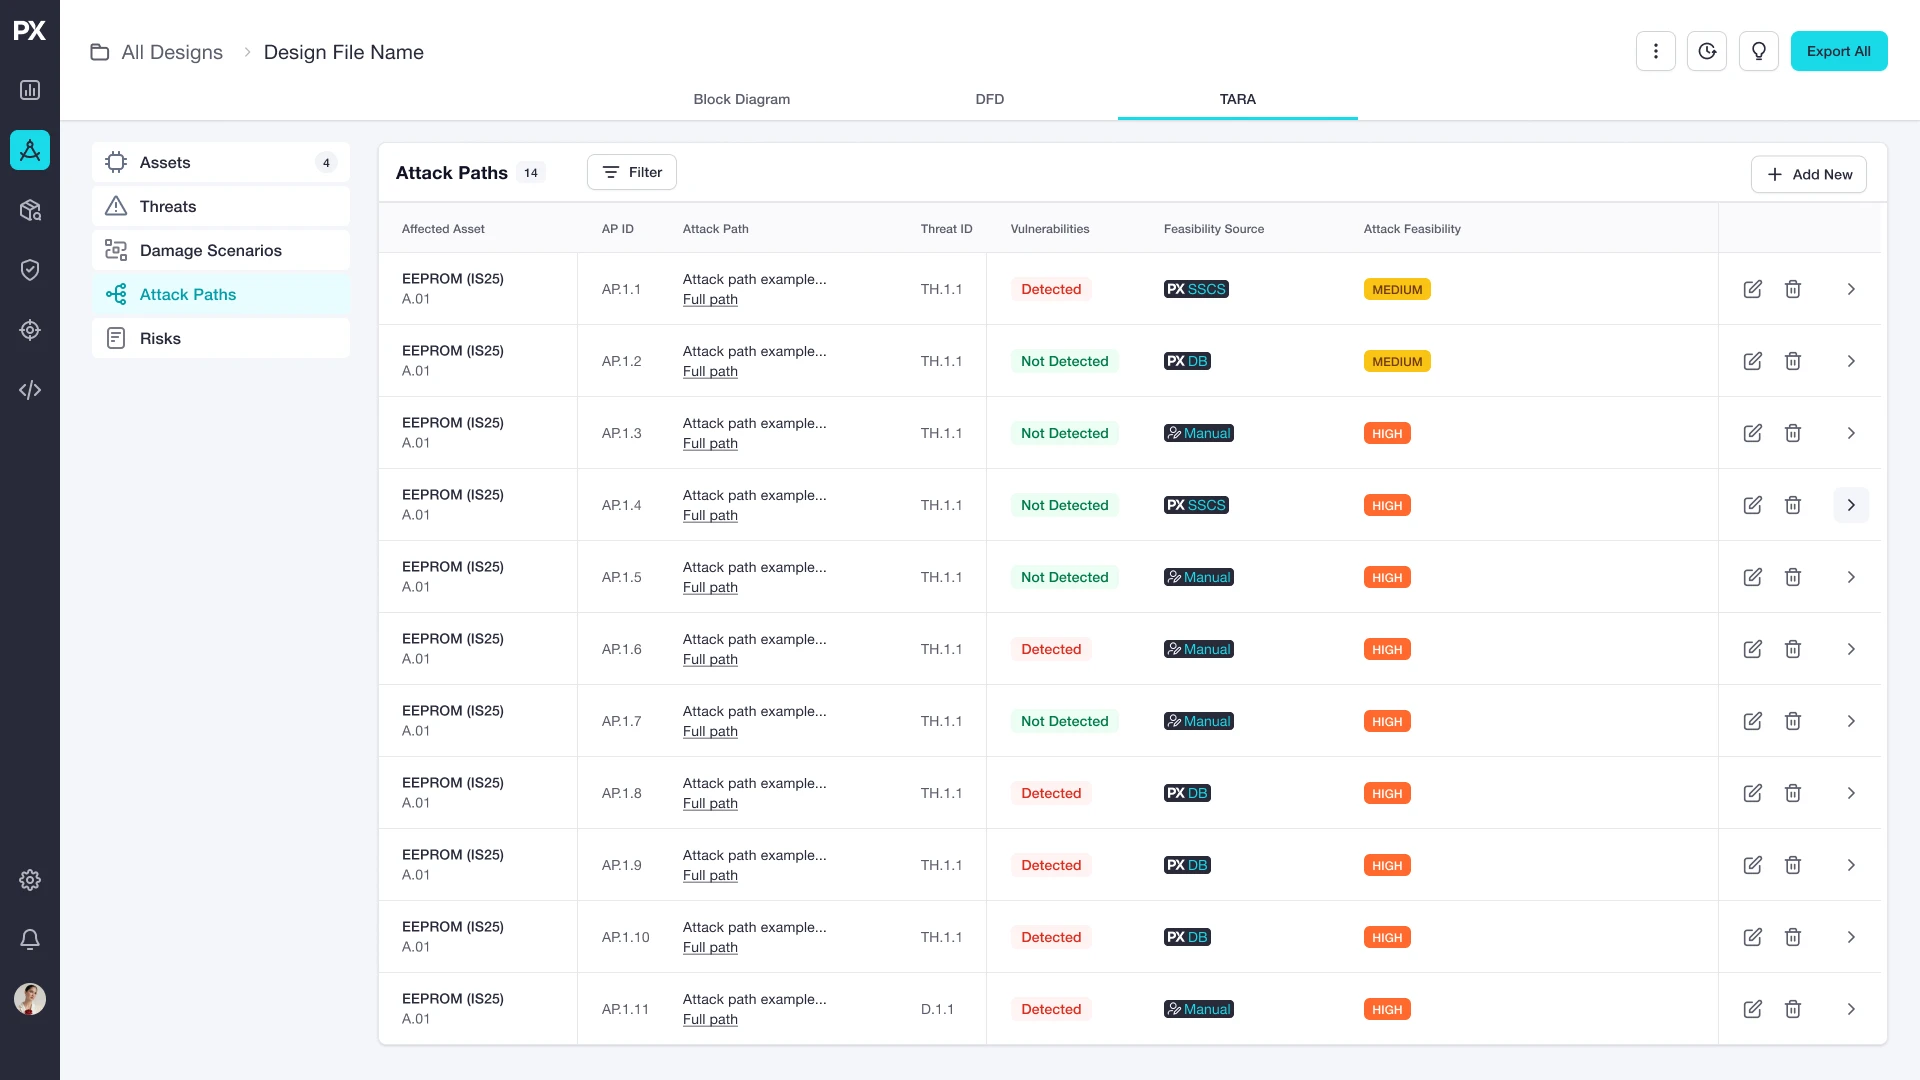
Task: Click the Export All button
Action: (1839, 51)
